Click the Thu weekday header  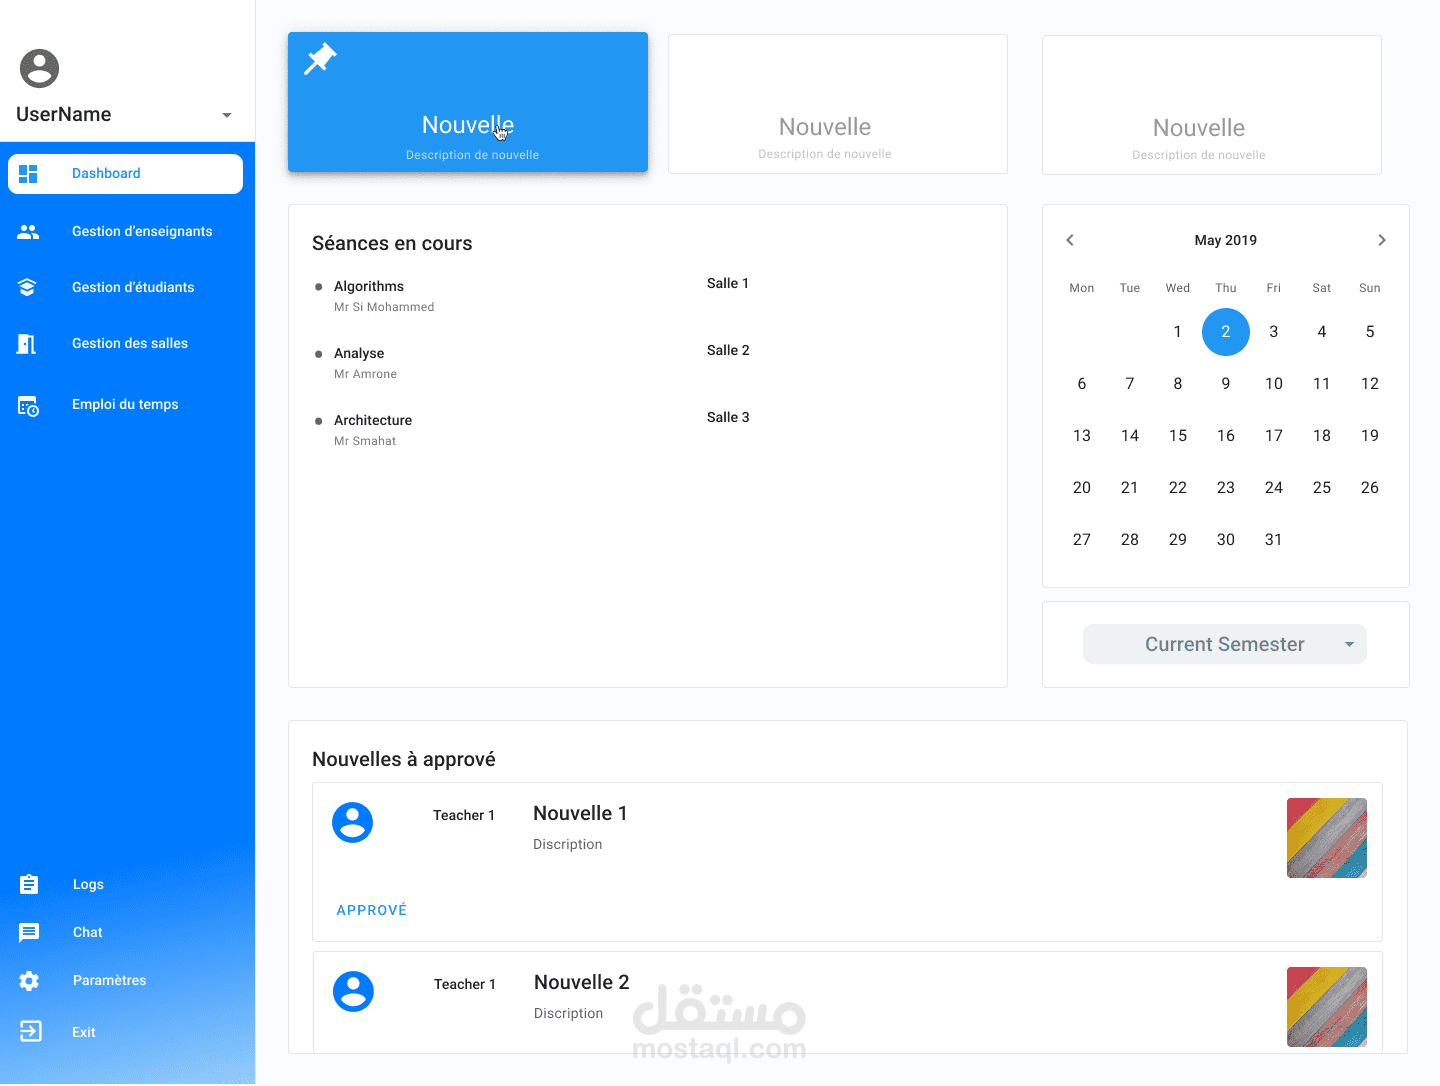pos(1226,288)
